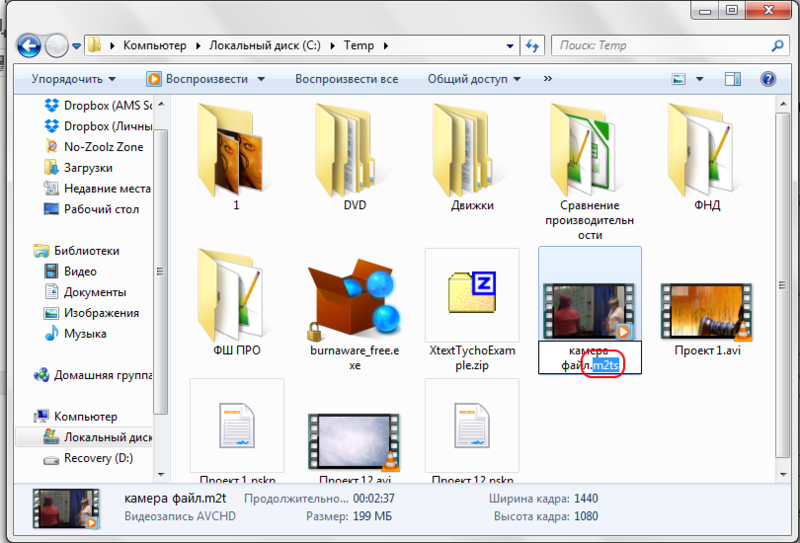
Task: Select Локальный диск (C:) breadcrumb
Action: pos(265,45)
